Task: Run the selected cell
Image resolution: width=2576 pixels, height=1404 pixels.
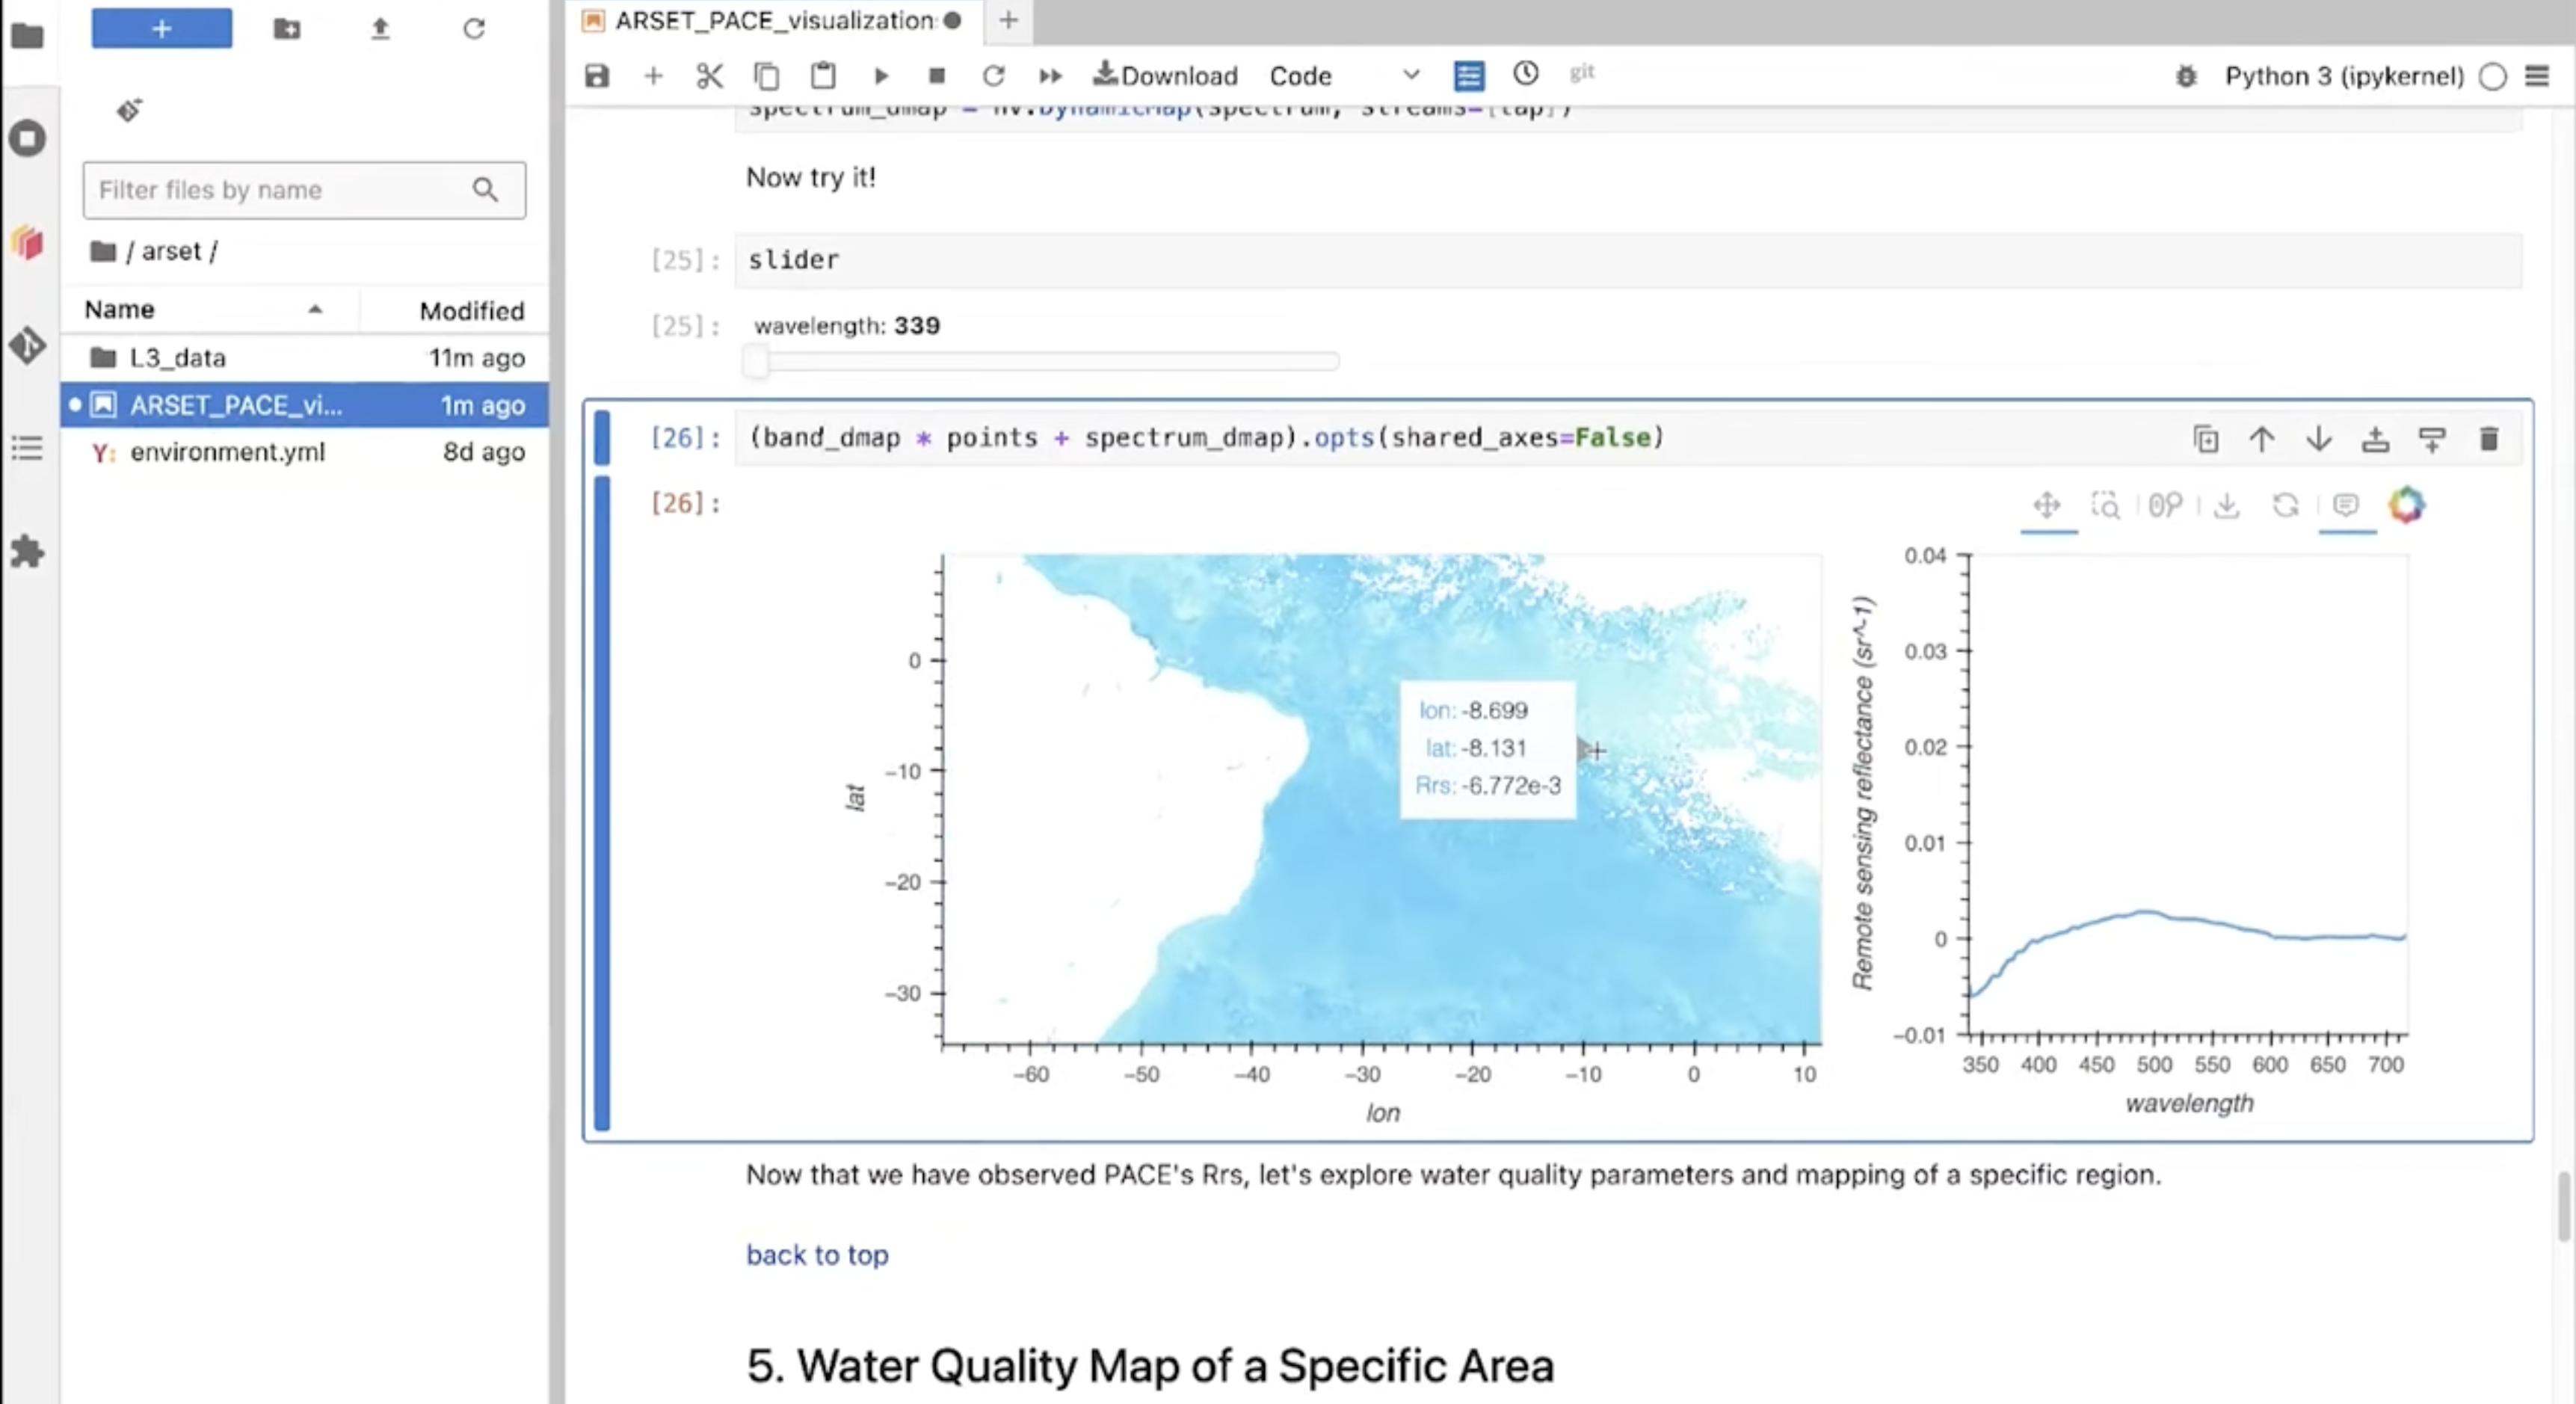Action: 881,76
